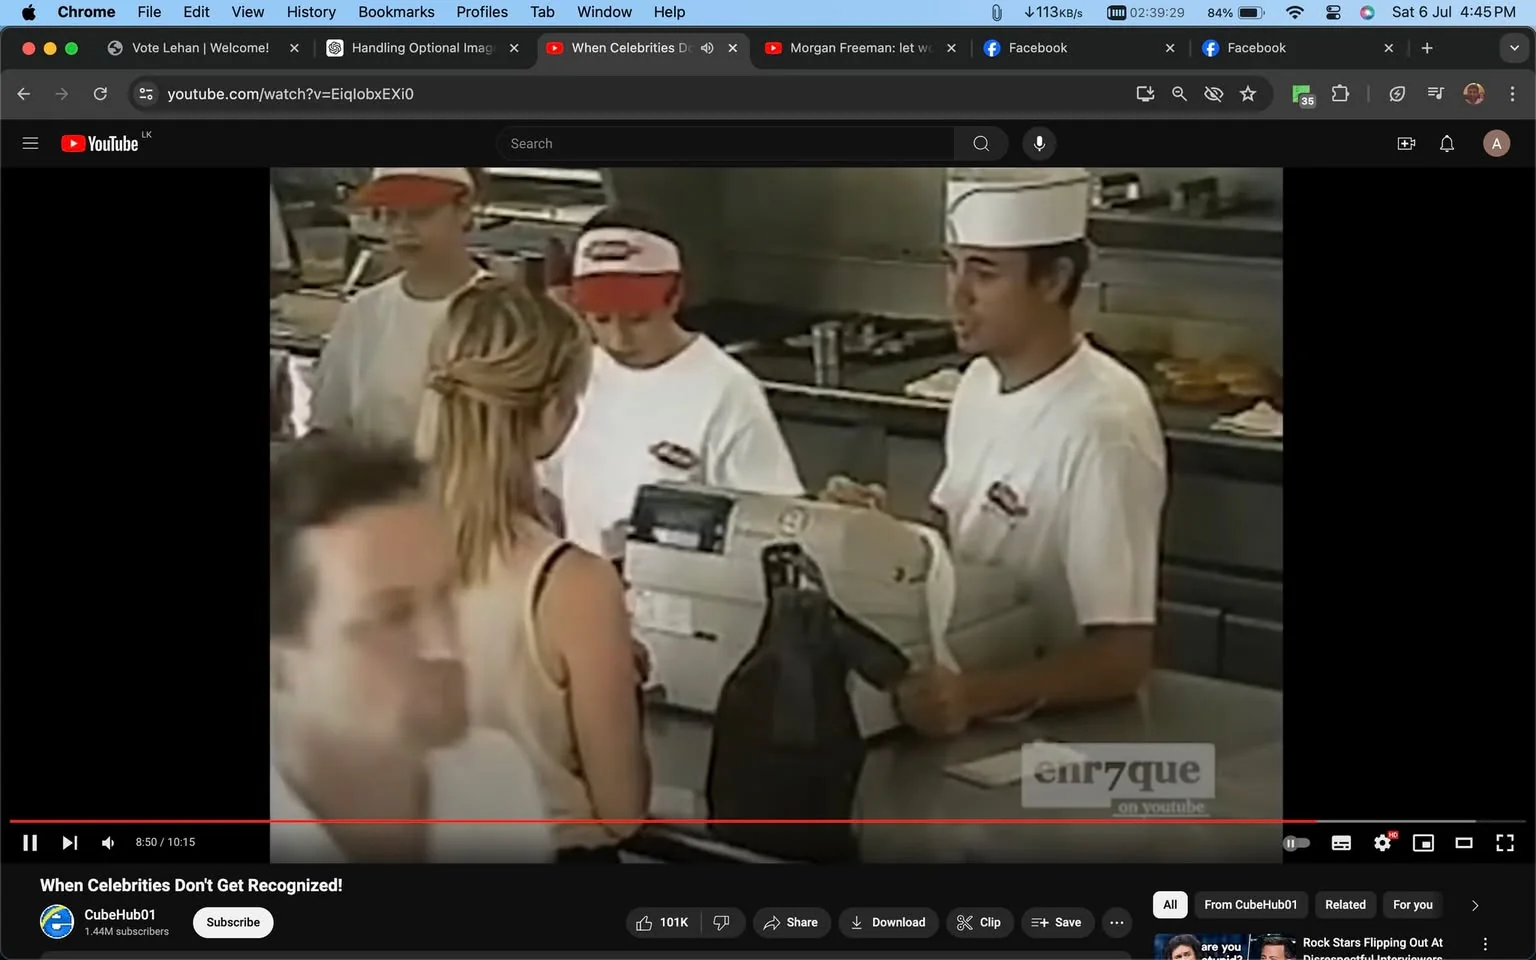Select the Related filter chip
This screenshot has height=960, width=1536.
[x=1345, y=905]
